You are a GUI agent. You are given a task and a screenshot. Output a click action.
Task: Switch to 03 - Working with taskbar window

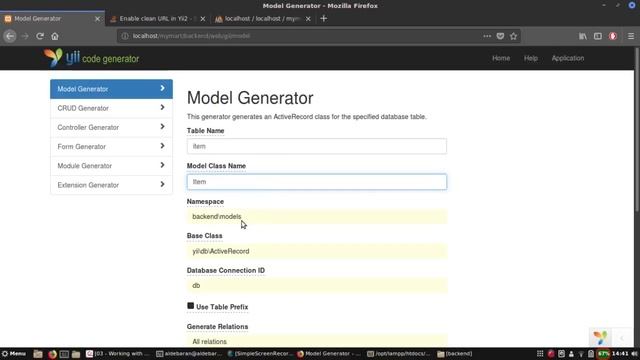118,353
